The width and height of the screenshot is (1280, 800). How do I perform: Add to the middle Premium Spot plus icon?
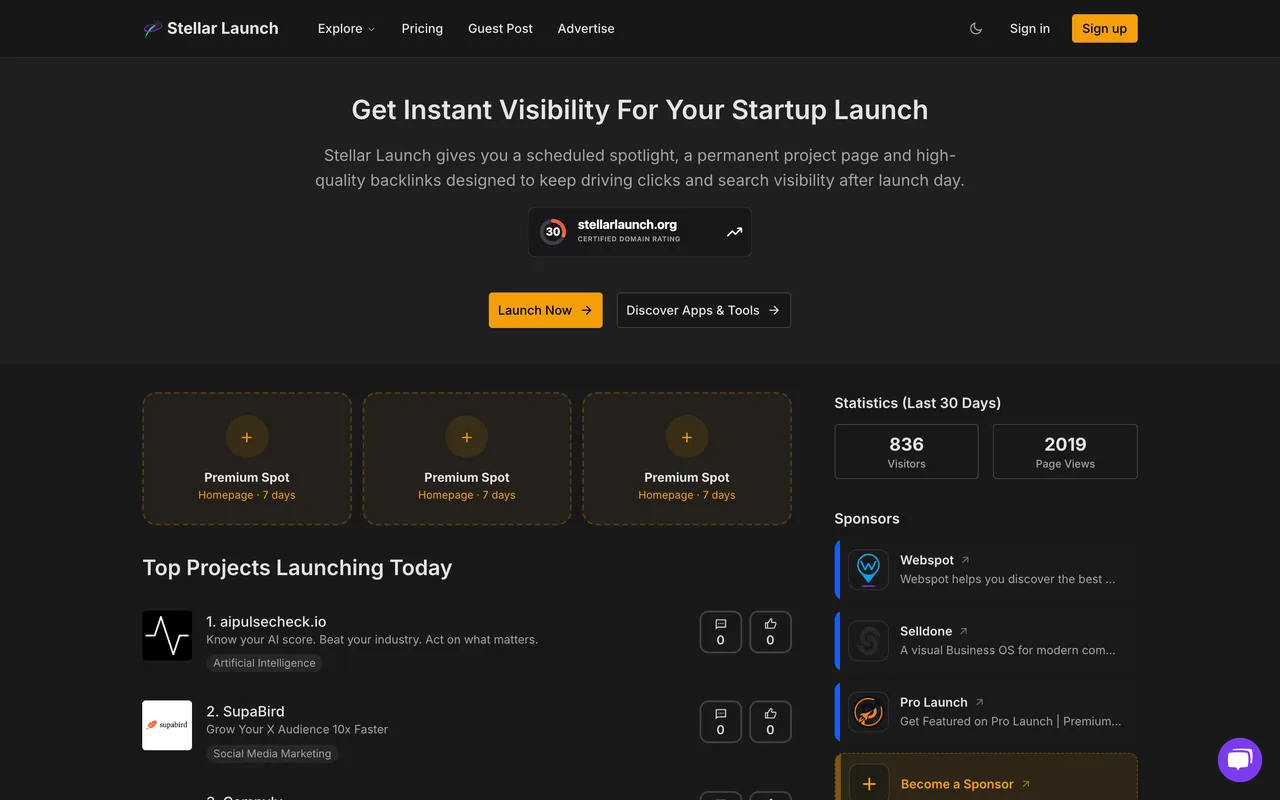pos(467,437)
